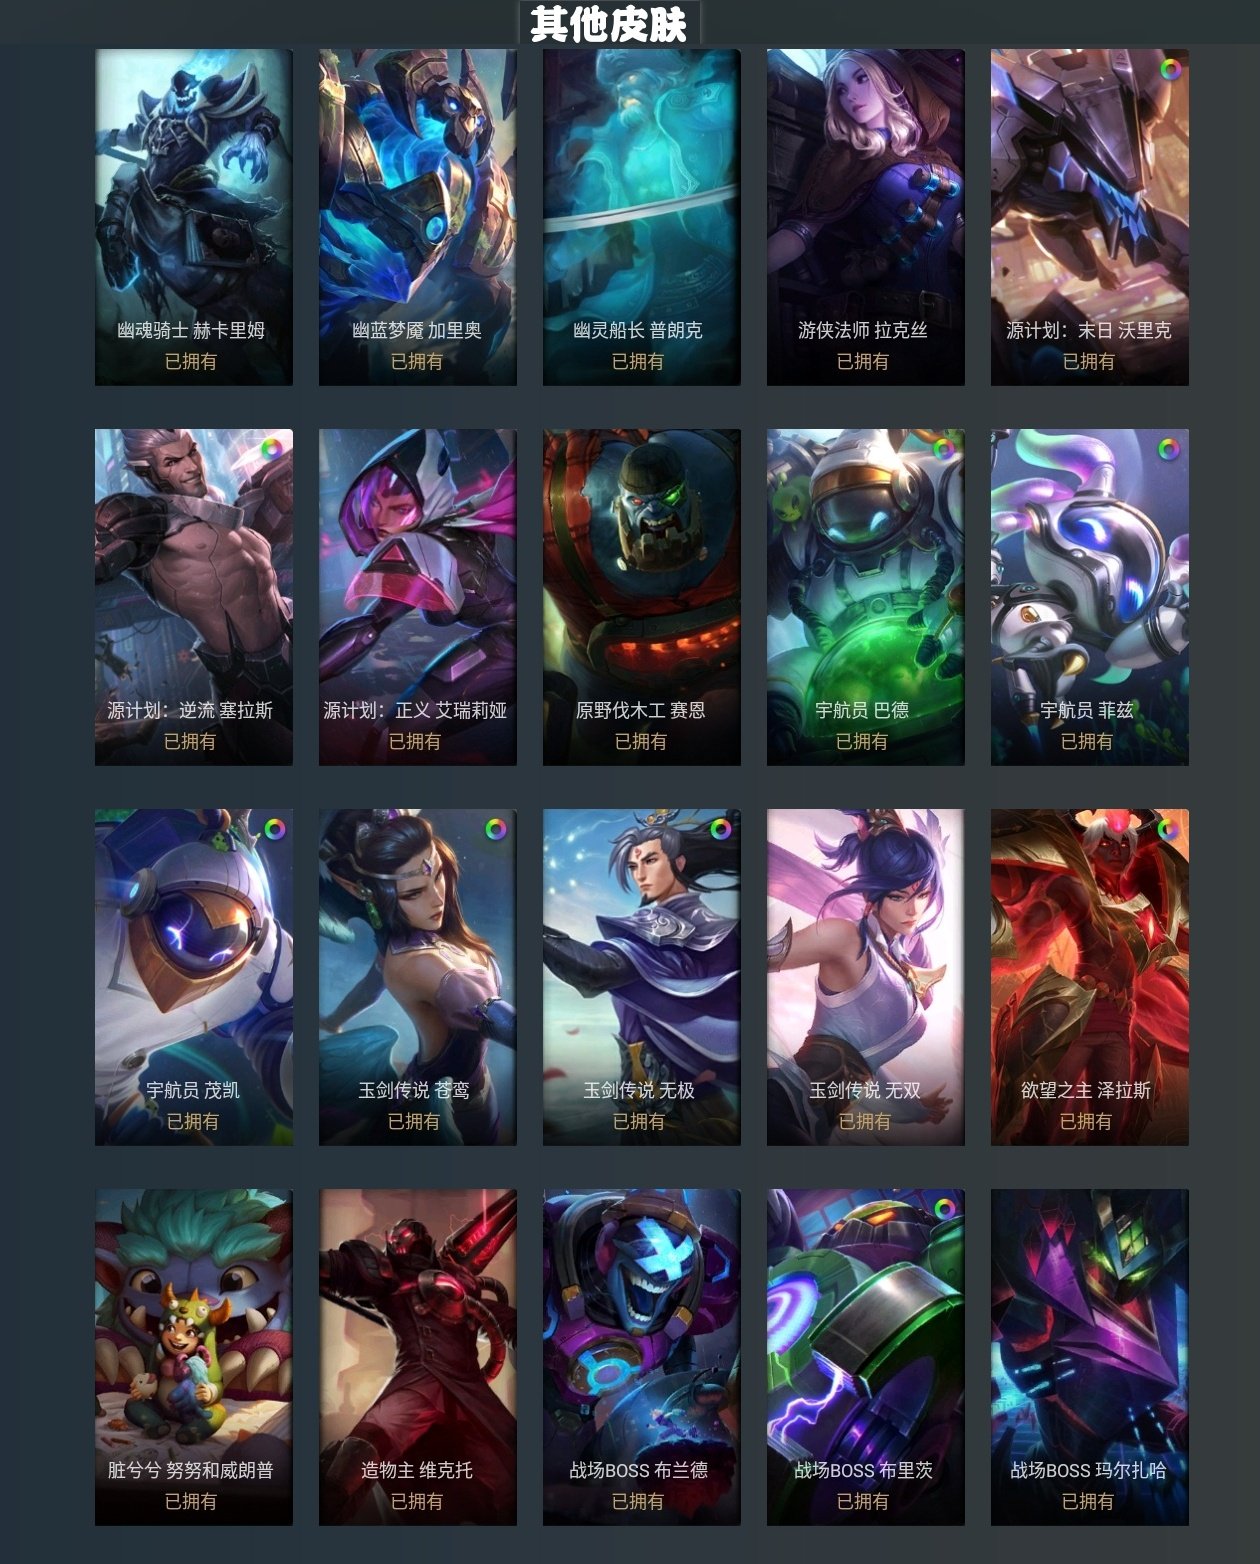The width and height of the screenshot is (1260, 1564).
Task: Click chroma wheel icon on 宇航员 巴德
Action: click(x=944, y=449)
